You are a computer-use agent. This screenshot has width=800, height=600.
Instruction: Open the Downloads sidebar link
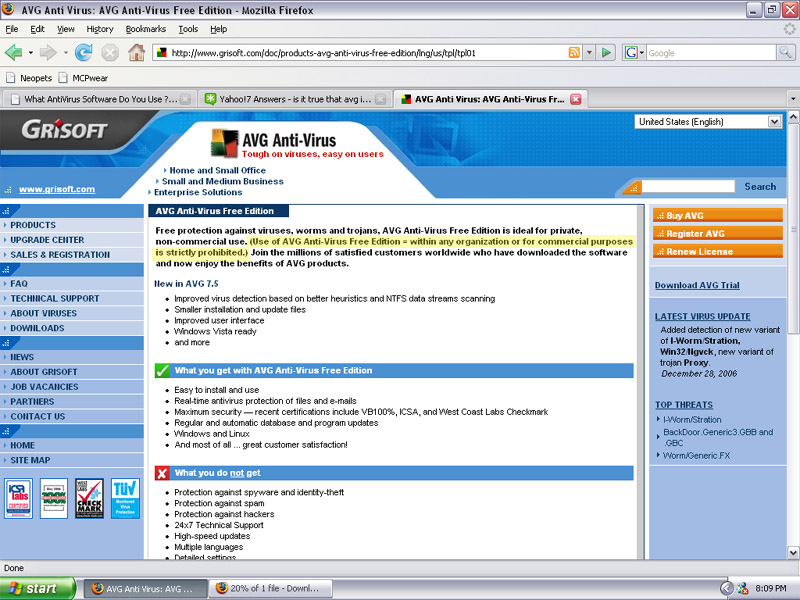(72, 328)
